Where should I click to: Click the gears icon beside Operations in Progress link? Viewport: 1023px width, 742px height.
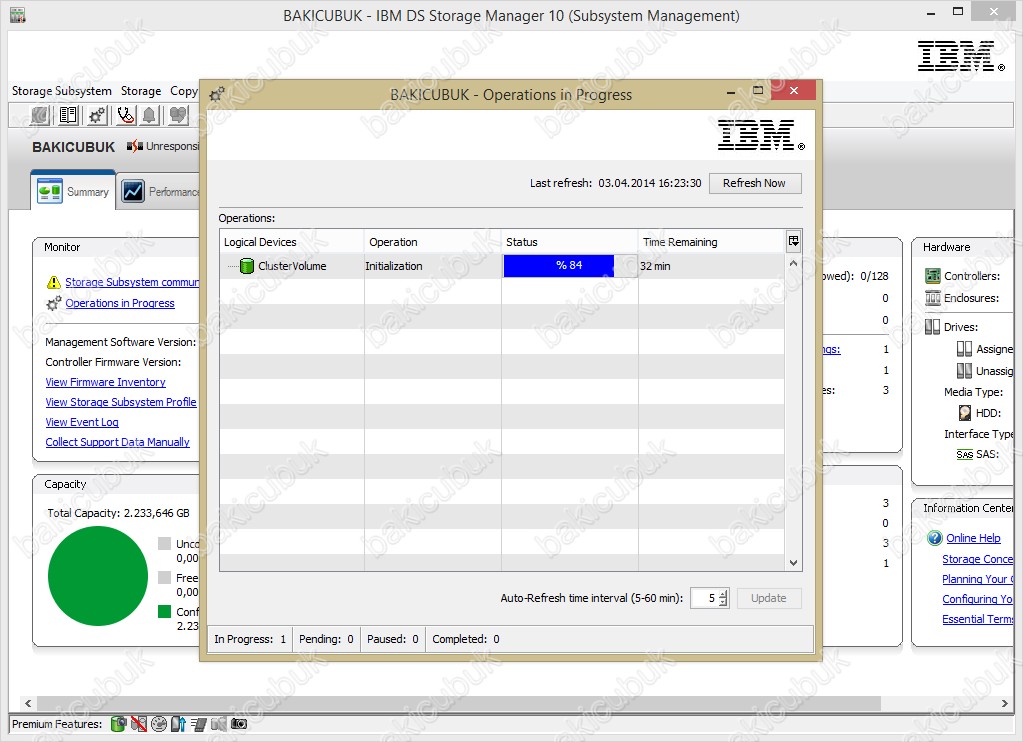click(53, 303)
